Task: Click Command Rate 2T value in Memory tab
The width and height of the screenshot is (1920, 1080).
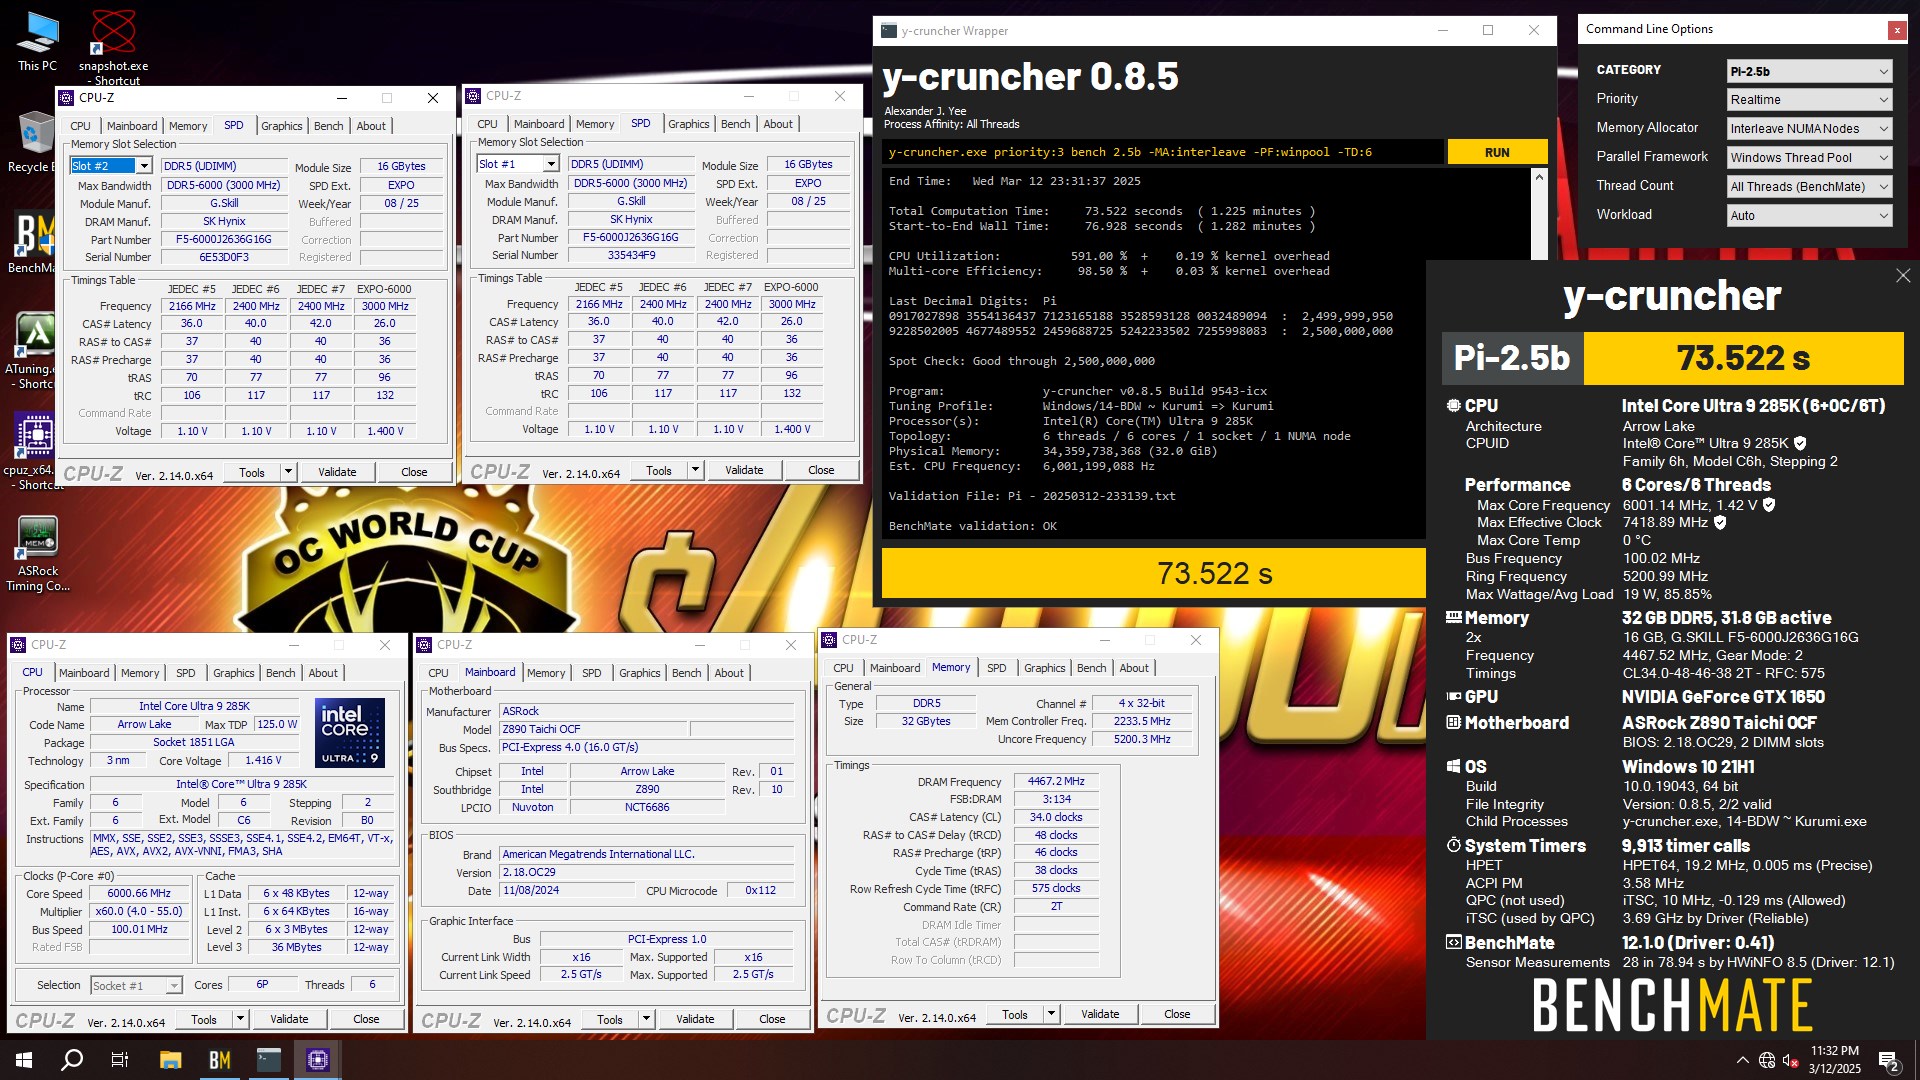Action: point(1056,906)
